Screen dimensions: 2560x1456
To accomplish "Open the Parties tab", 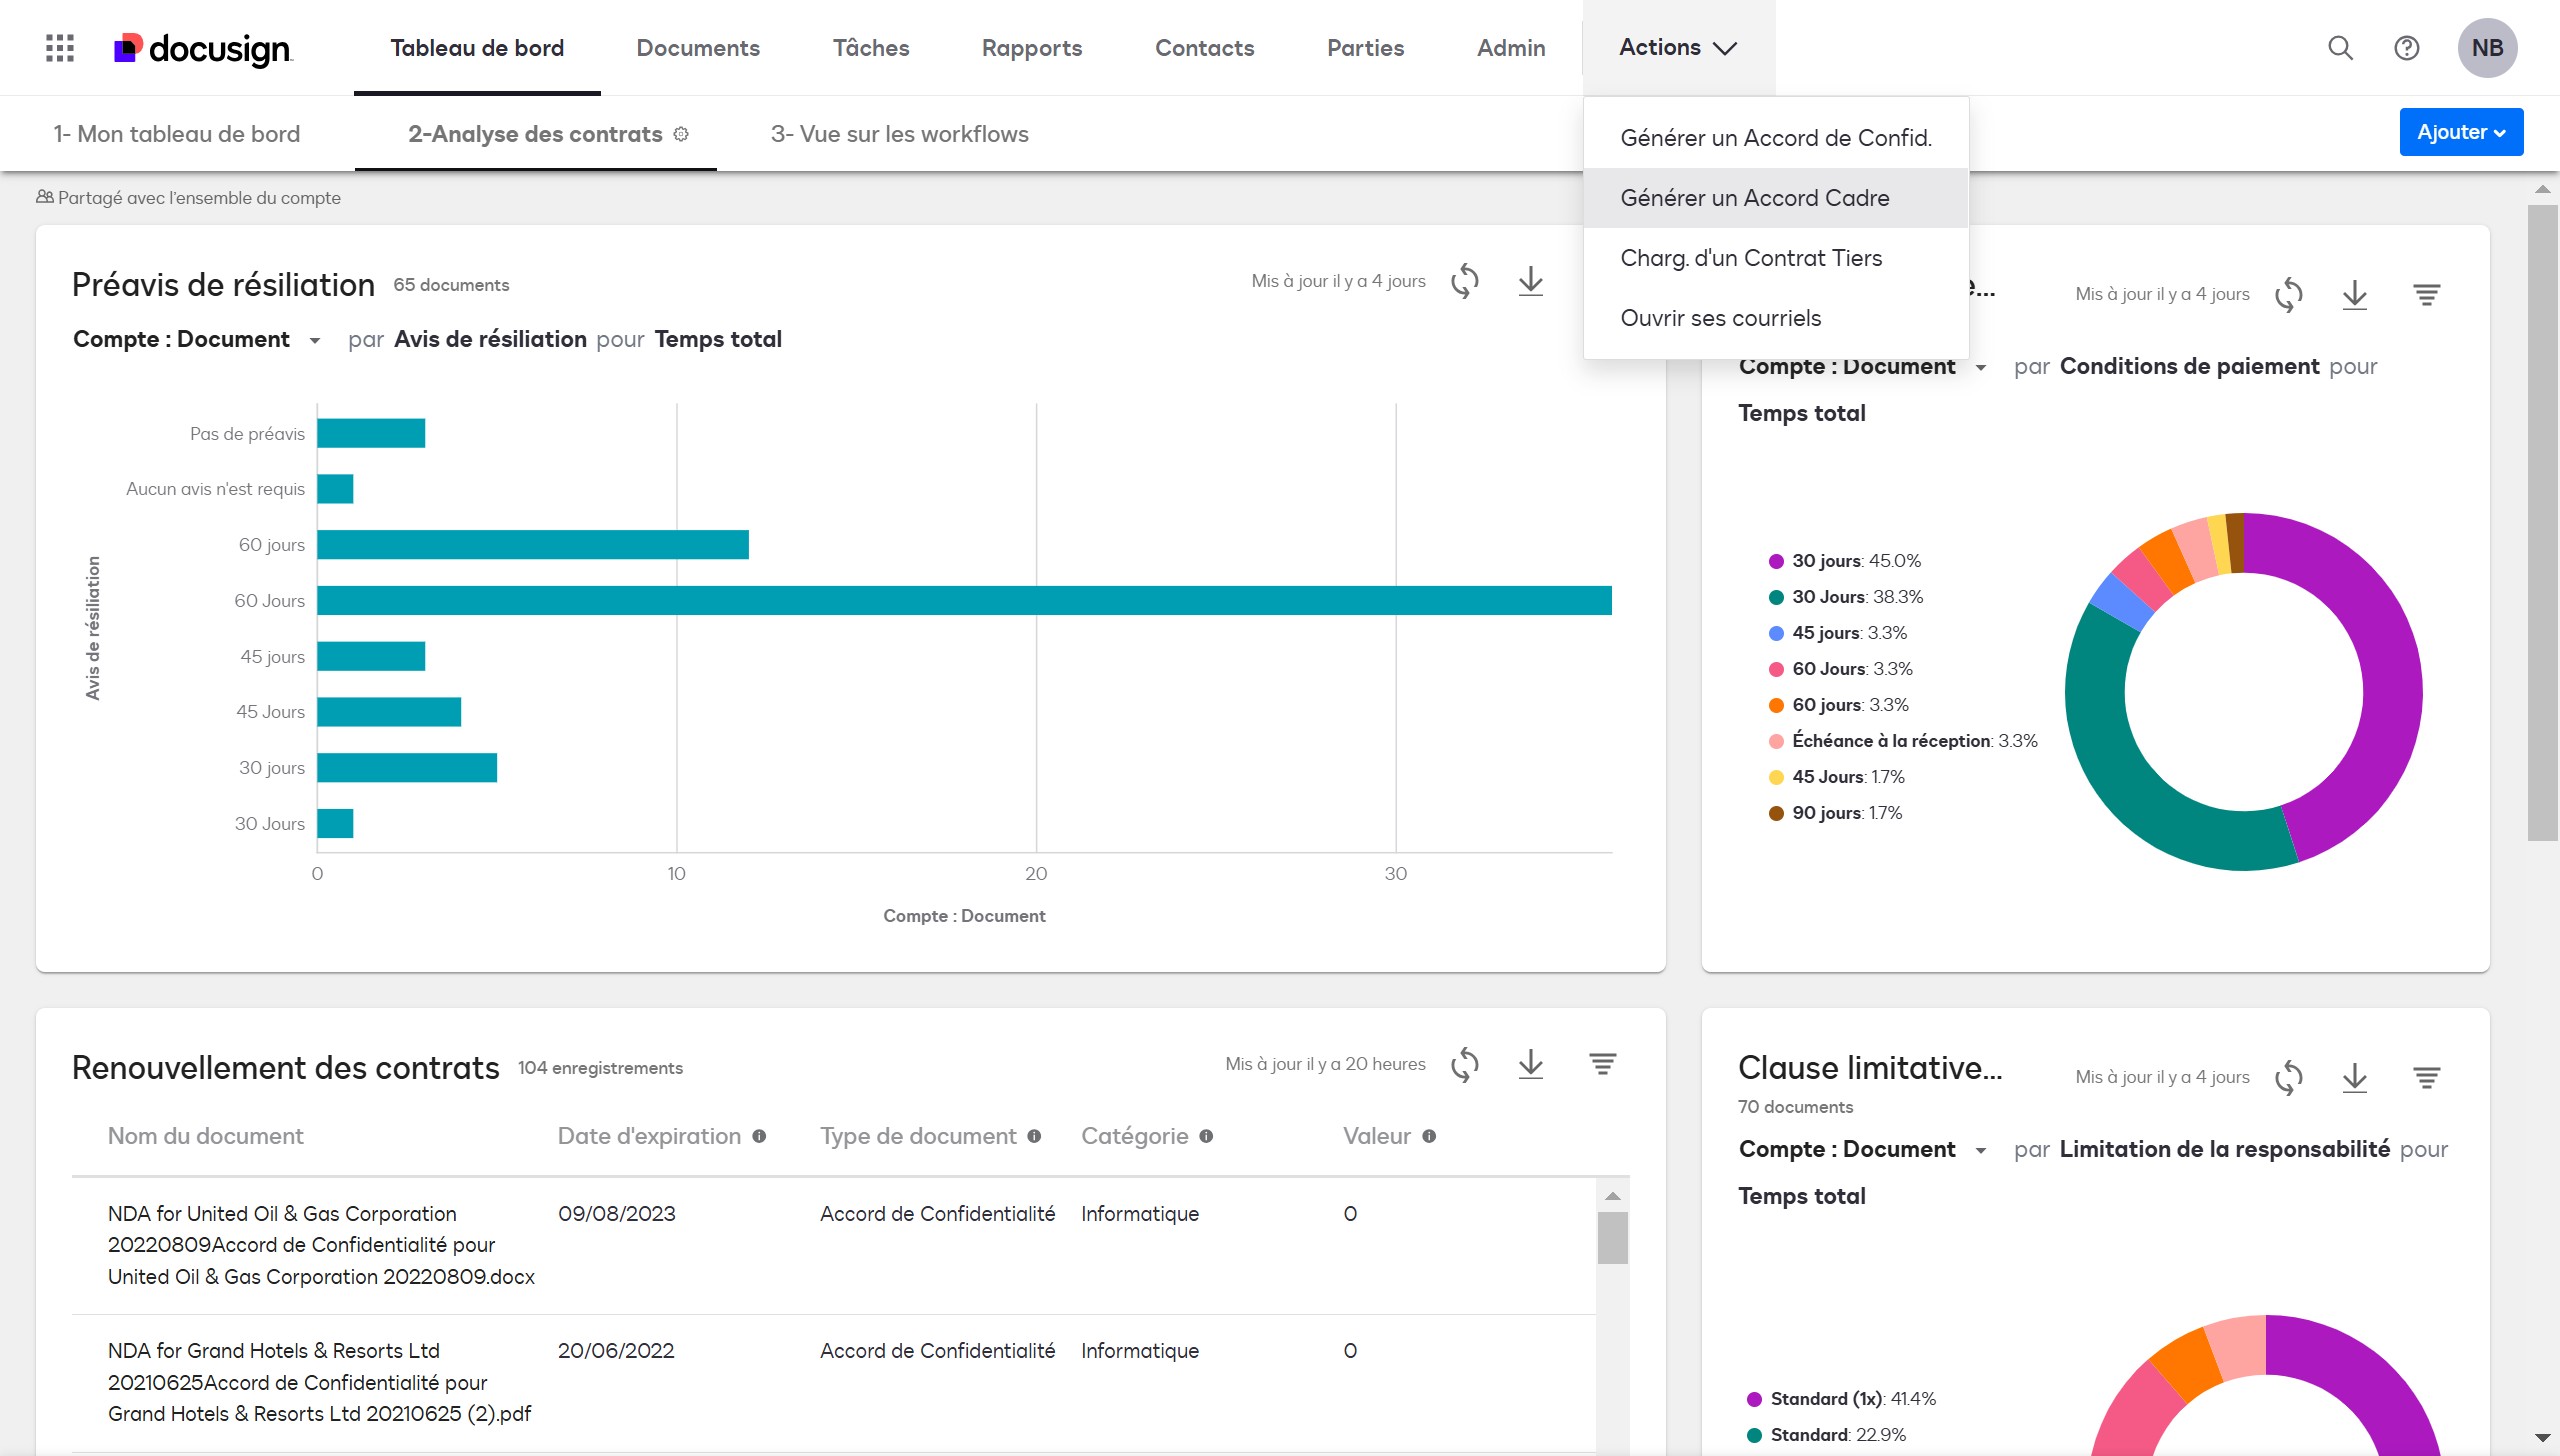I will click(x=1365, y=48).
